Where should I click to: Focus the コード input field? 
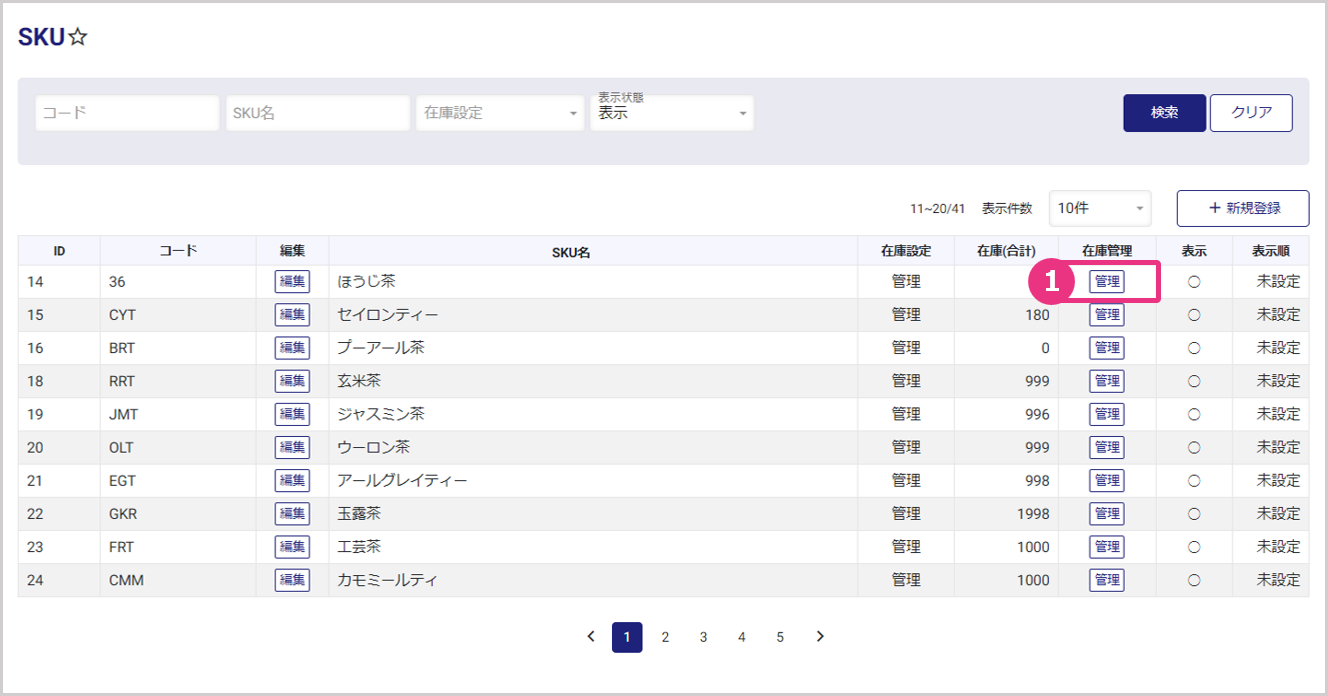pos(127,113)
